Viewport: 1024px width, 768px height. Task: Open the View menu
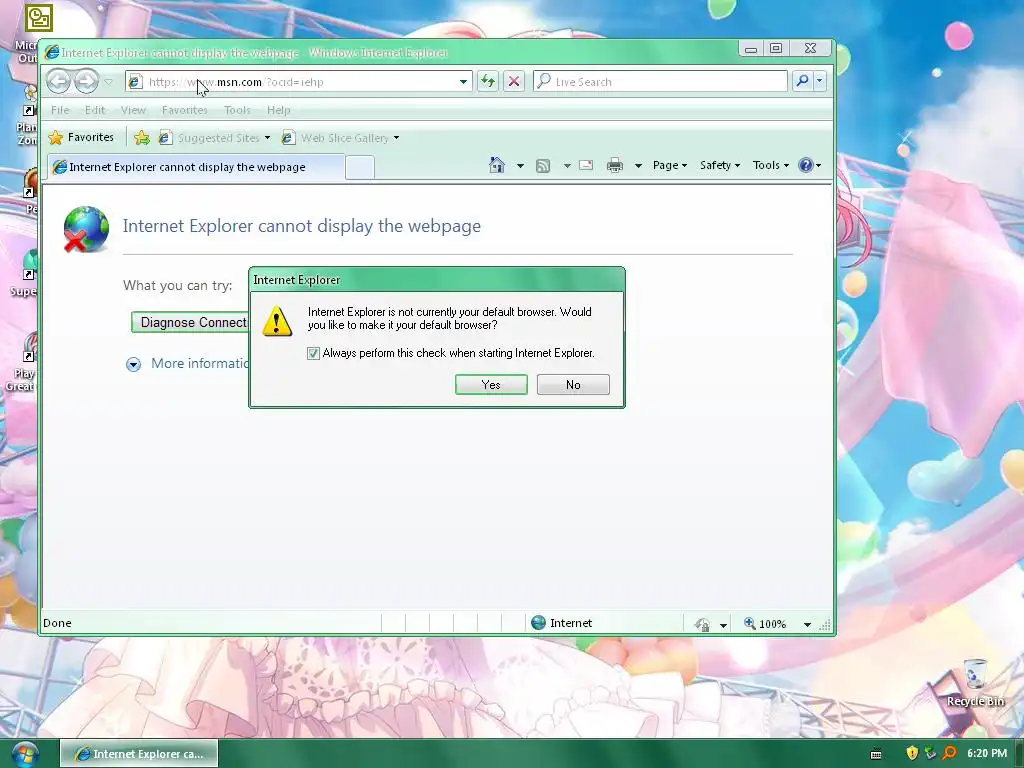(x=133, y=110)
